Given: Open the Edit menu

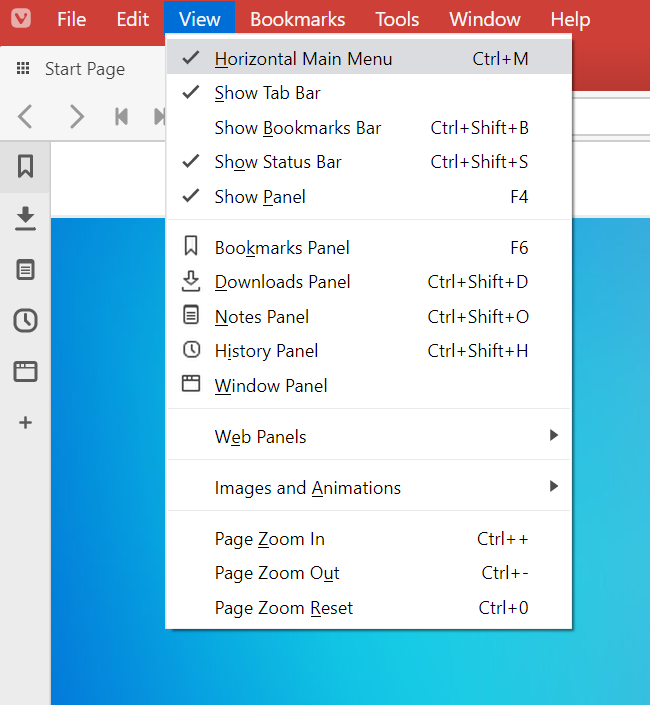Looking at the screenshot, I should [x=133, y=19].
